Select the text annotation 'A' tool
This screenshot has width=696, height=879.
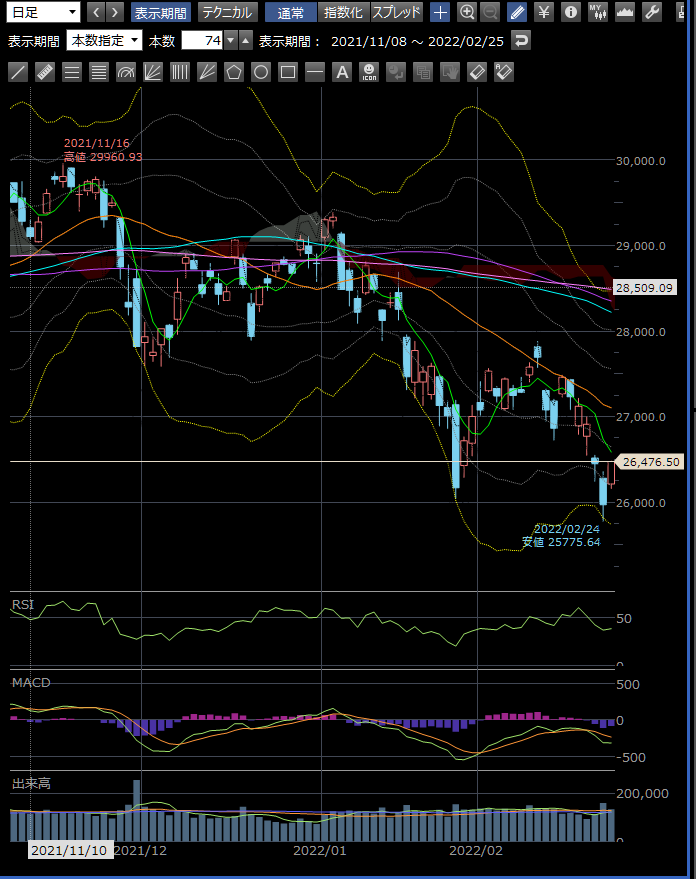click(342, 72)
